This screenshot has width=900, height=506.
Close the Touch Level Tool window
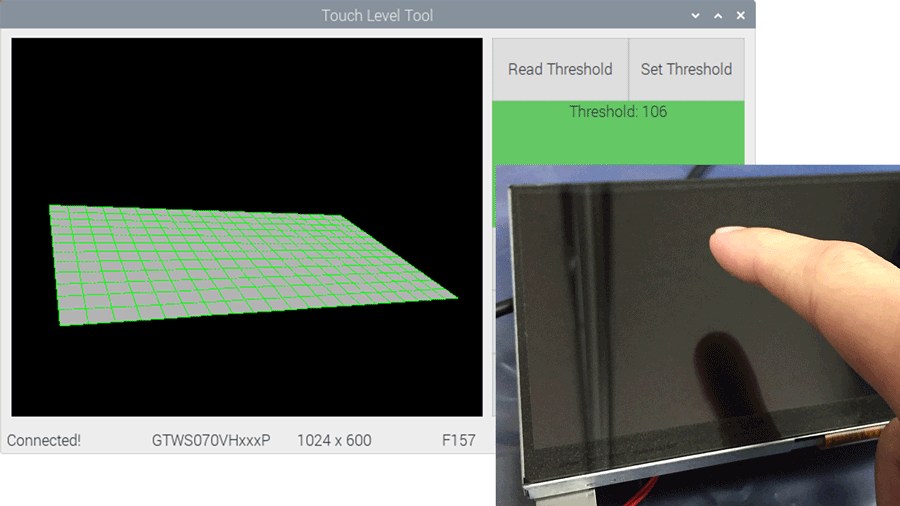tap(741, 16)
